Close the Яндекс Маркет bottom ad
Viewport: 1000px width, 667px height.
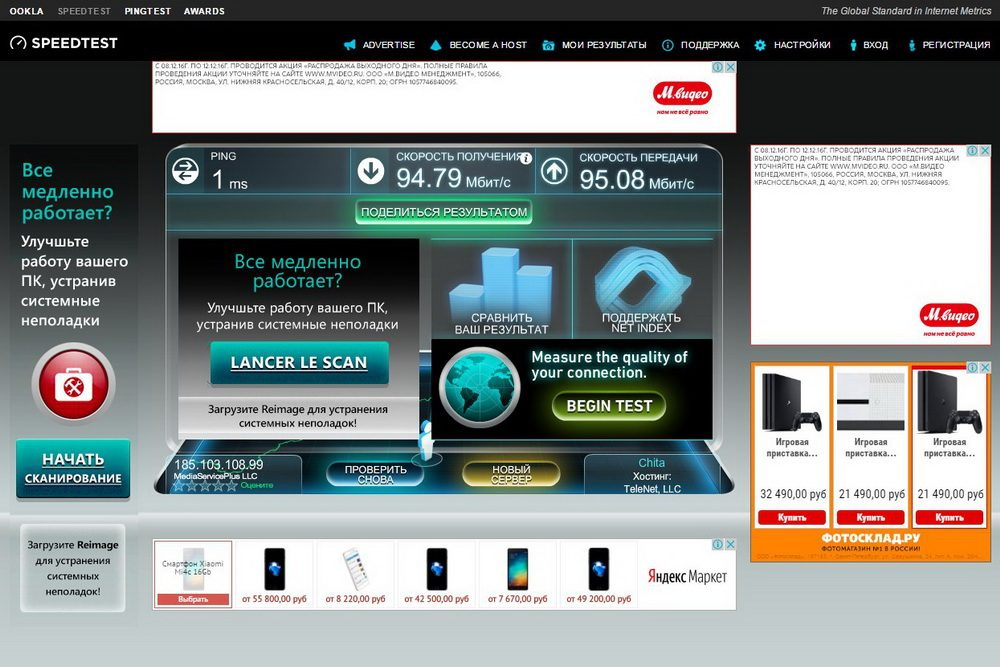(730, 545)
